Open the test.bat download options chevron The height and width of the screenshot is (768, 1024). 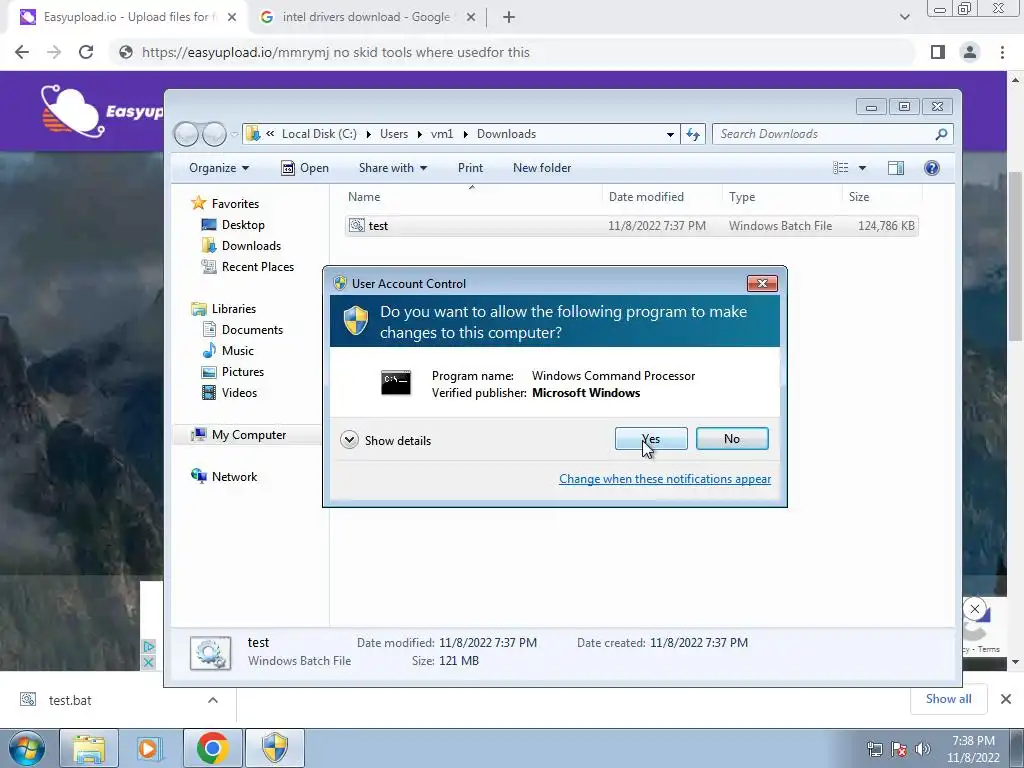coord(213,700)
